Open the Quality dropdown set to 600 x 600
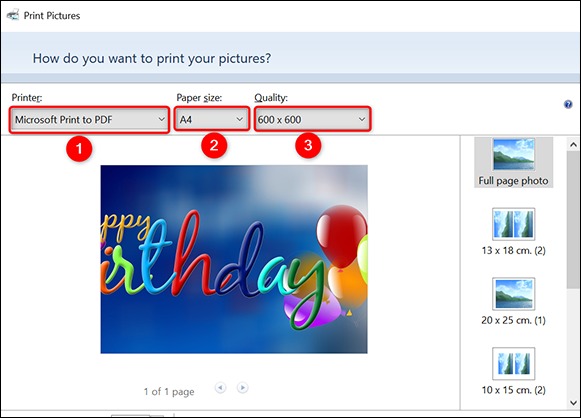Viewport: 581px width, 418px height. tap(312, 119)
